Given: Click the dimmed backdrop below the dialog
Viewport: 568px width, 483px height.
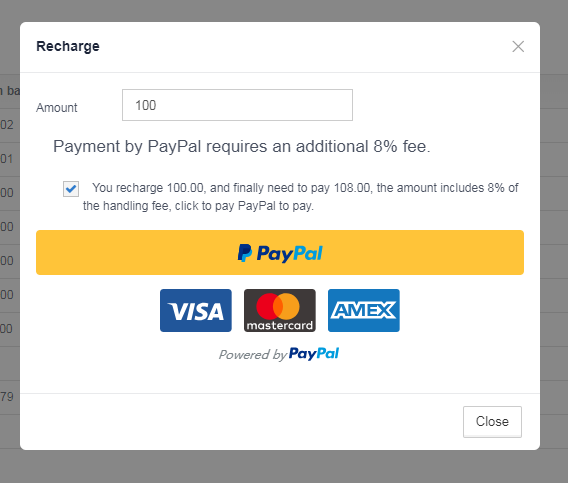Looking at the screenshot, I should click(284, 467).
